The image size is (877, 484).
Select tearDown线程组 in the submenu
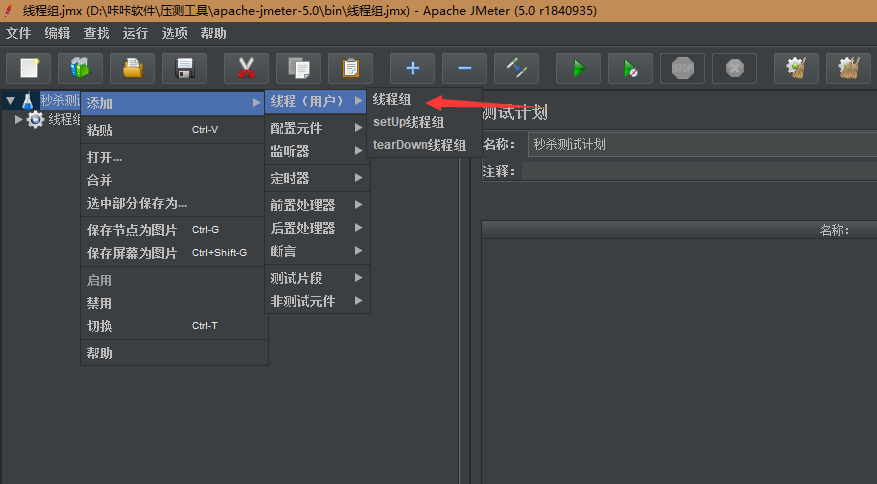(x=424, y=145)
